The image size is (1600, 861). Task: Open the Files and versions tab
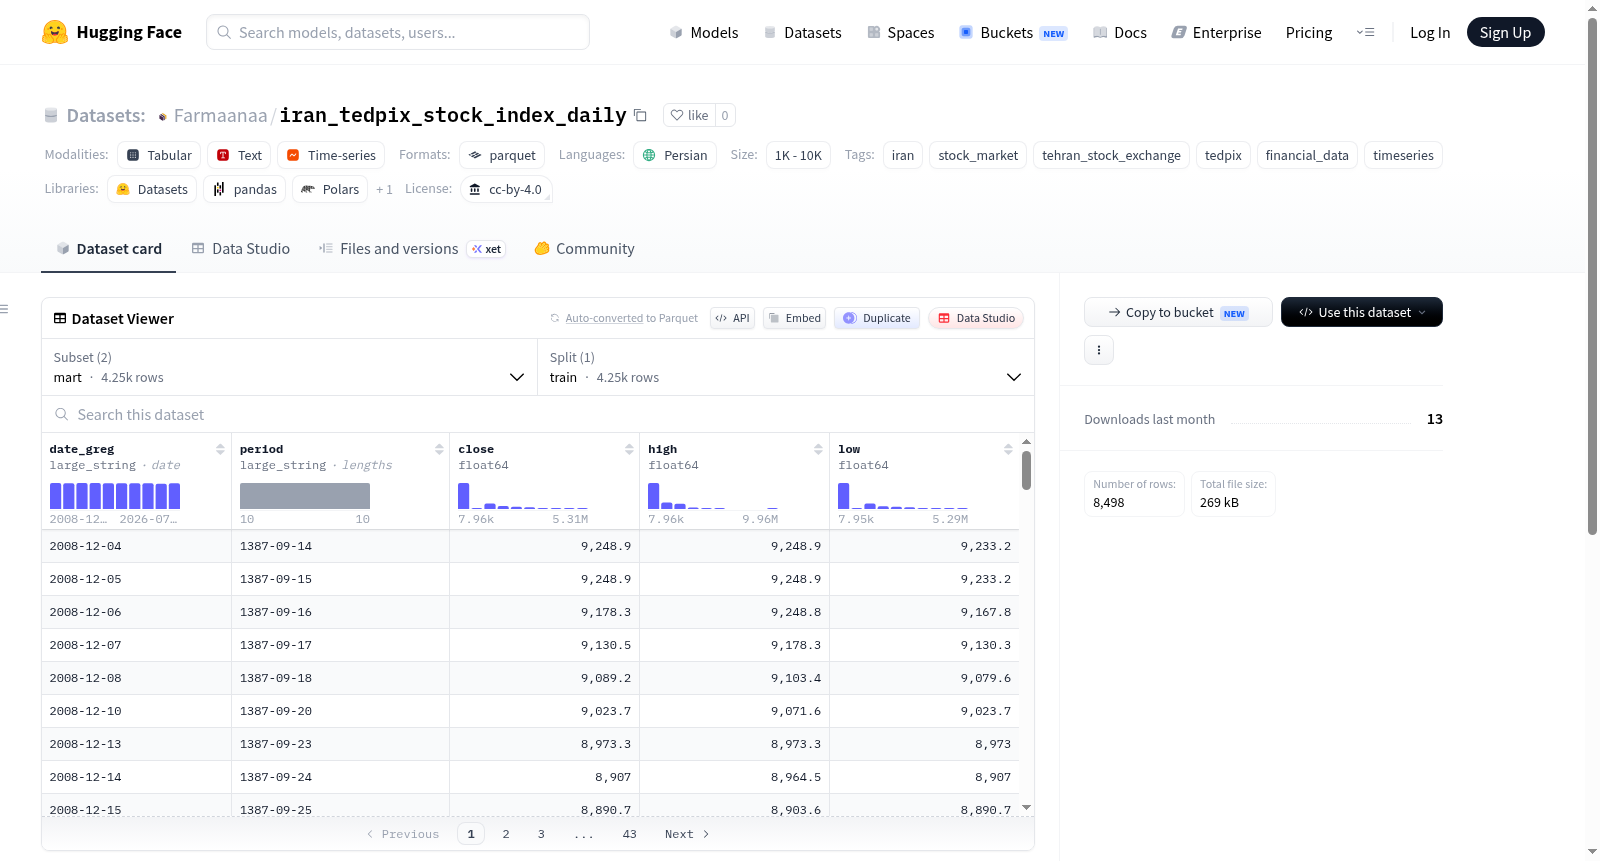tap(412, 249)
